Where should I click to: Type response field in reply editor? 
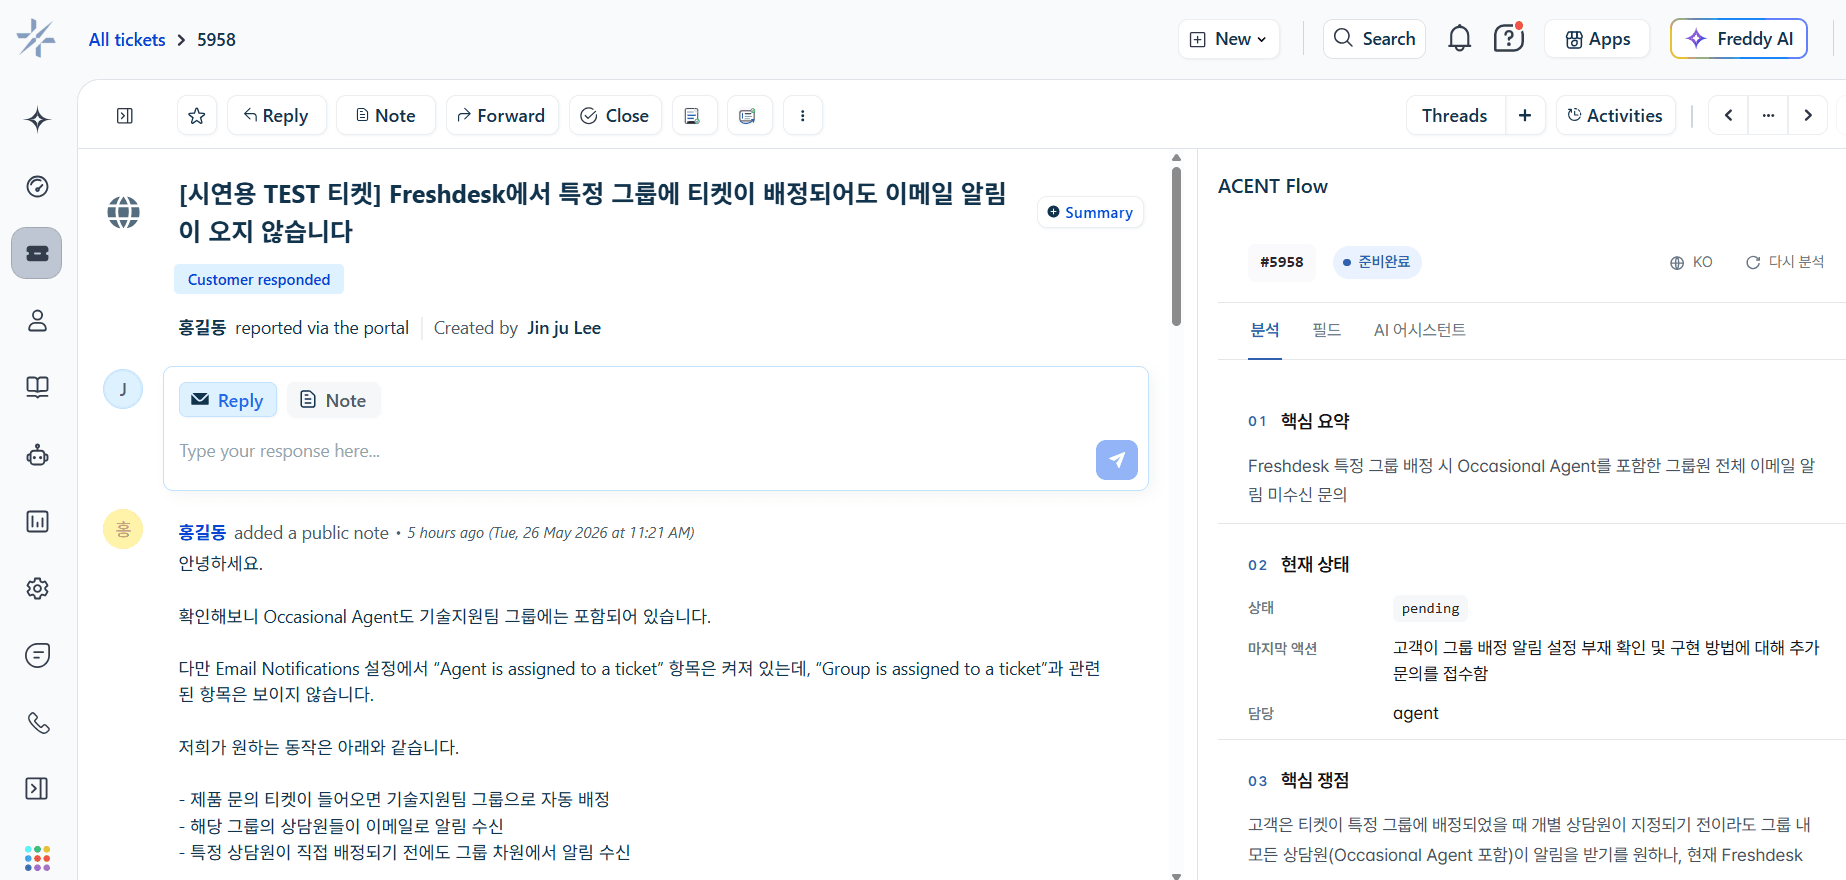pos(630,451)
